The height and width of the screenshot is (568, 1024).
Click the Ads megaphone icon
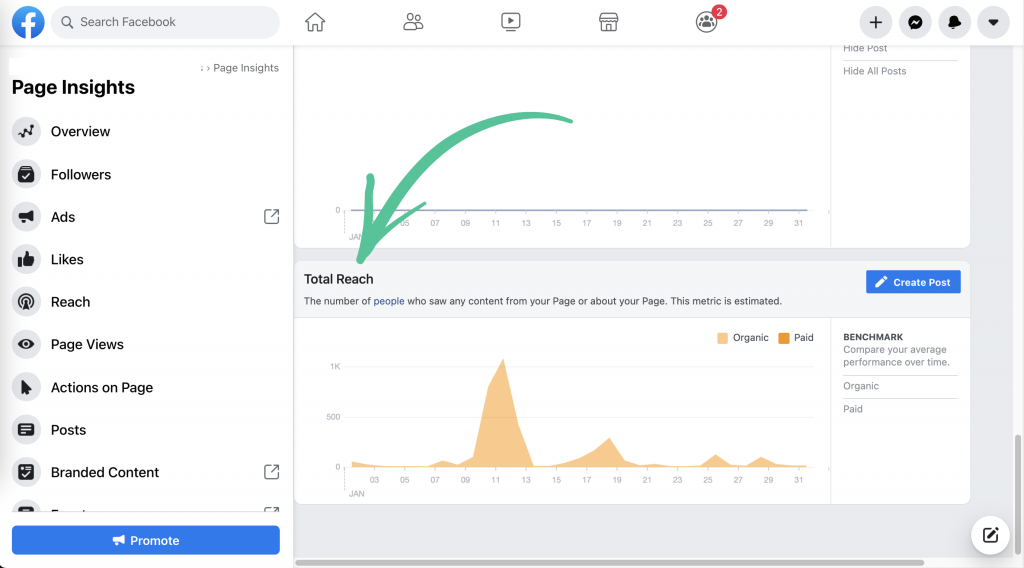coord(26,217)
